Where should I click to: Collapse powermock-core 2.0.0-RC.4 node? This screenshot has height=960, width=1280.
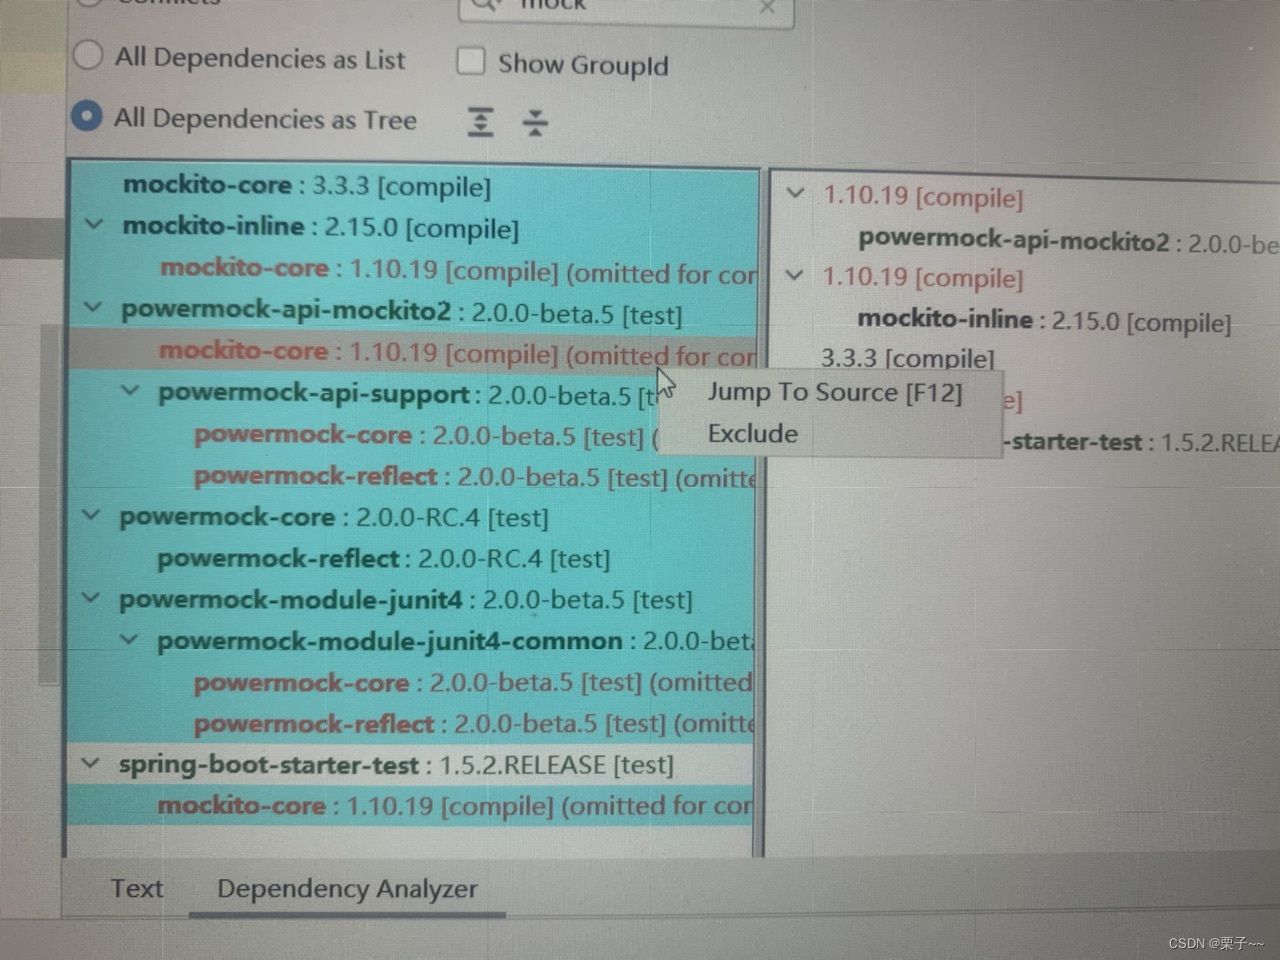91,515
